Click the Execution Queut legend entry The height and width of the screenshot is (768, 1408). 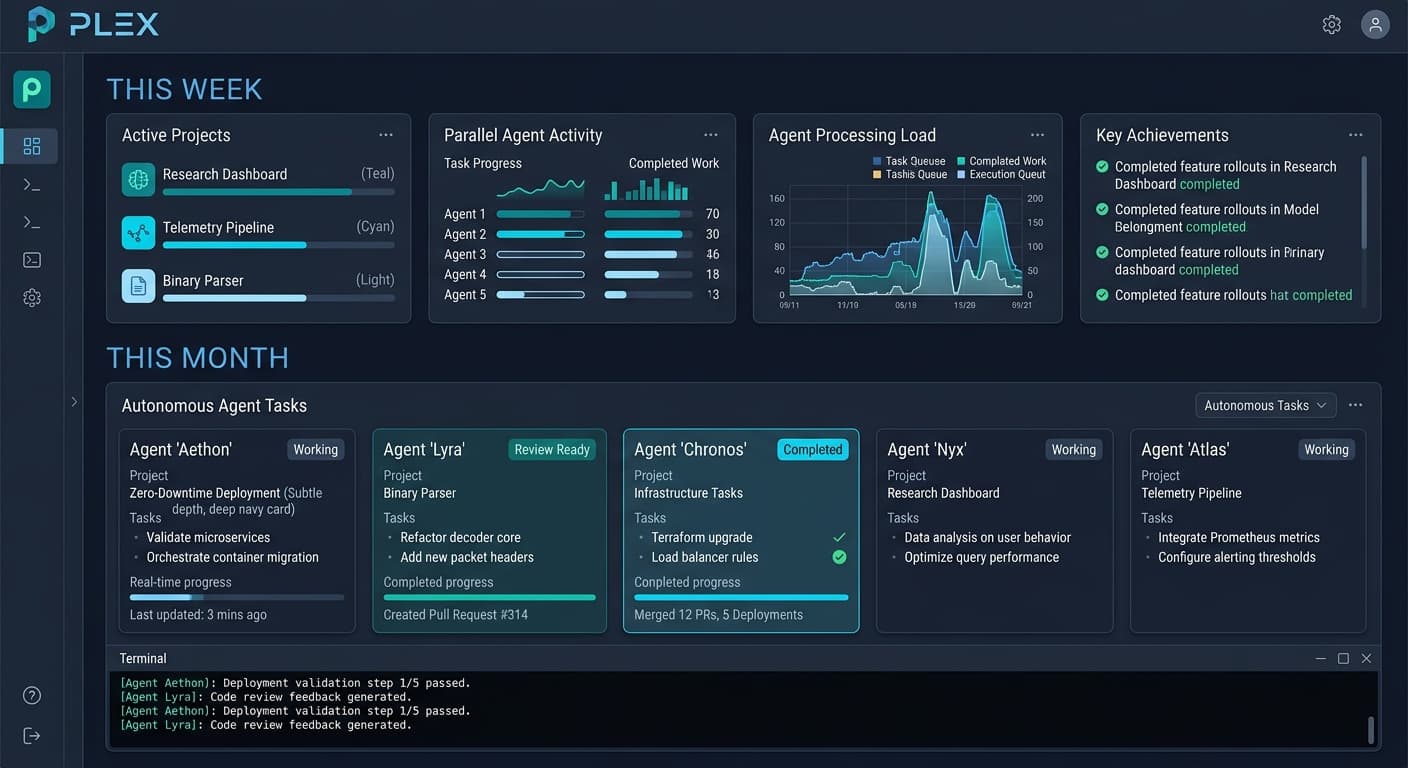tap(1002, 174)
